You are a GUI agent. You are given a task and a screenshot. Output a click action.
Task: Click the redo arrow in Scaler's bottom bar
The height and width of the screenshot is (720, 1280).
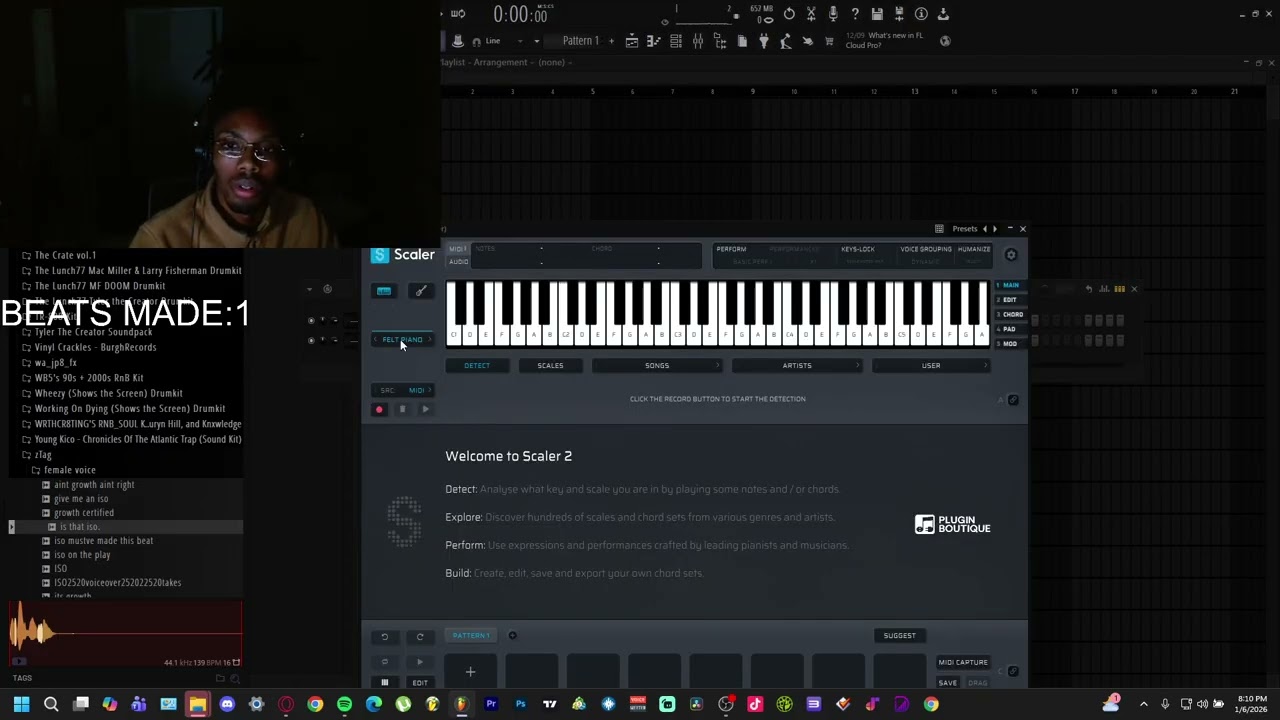tap(420, 636)
